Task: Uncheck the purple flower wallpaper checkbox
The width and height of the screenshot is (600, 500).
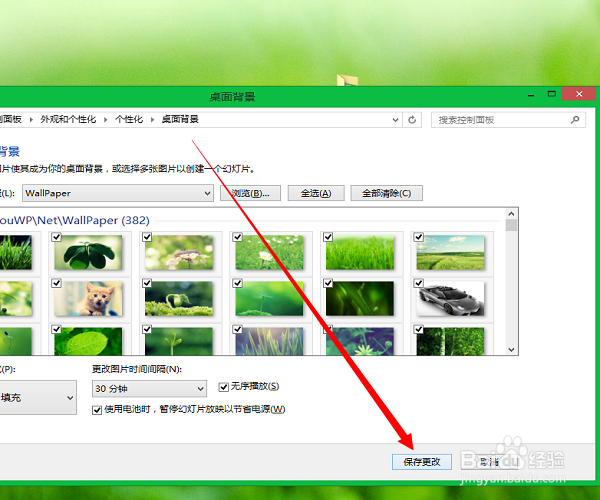Action: [147, 237]
